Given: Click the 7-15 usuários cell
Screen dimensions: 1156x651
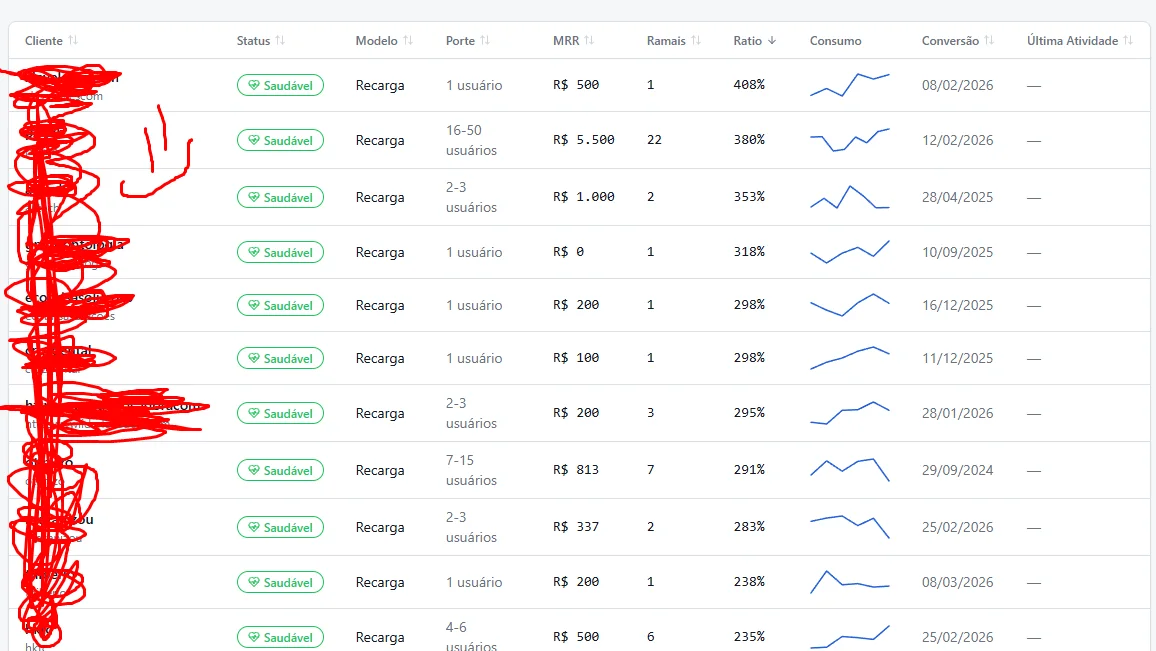Looking at the screenshot, I should [471, 470].
